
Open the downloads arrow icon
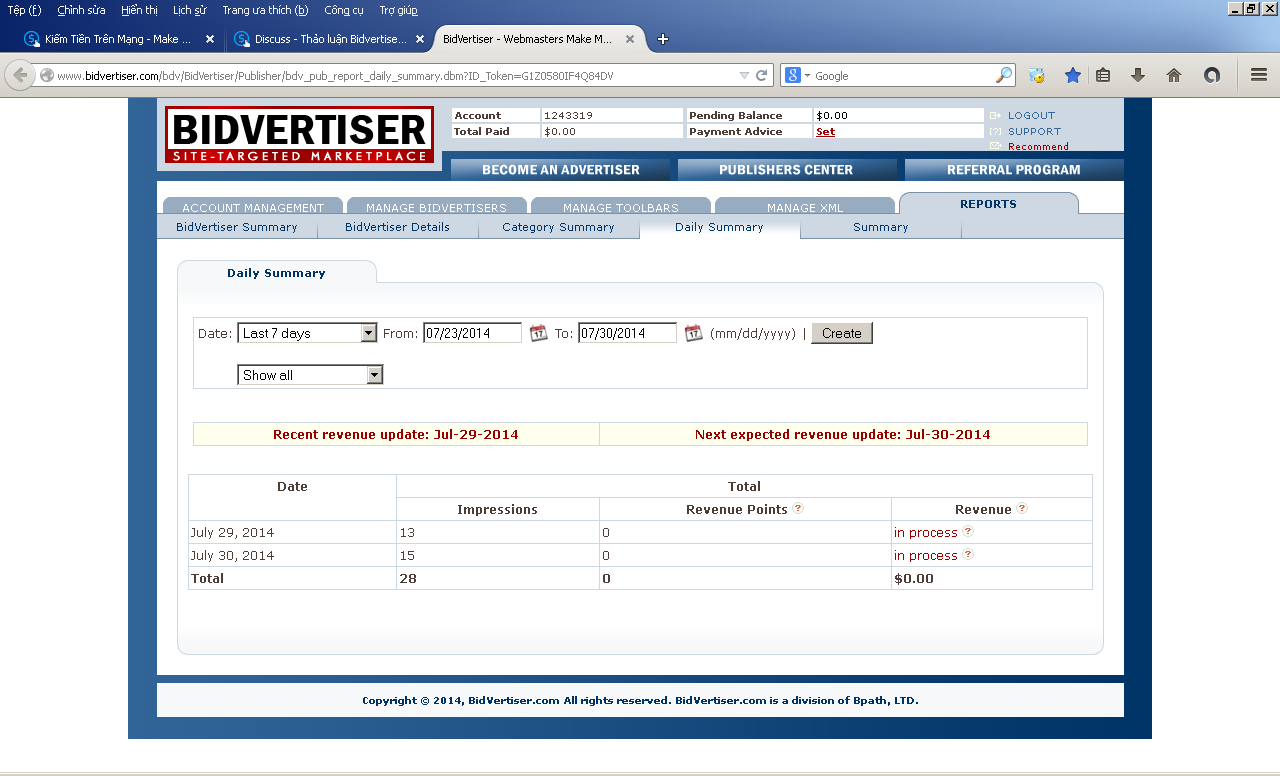tap(1138, 75)
